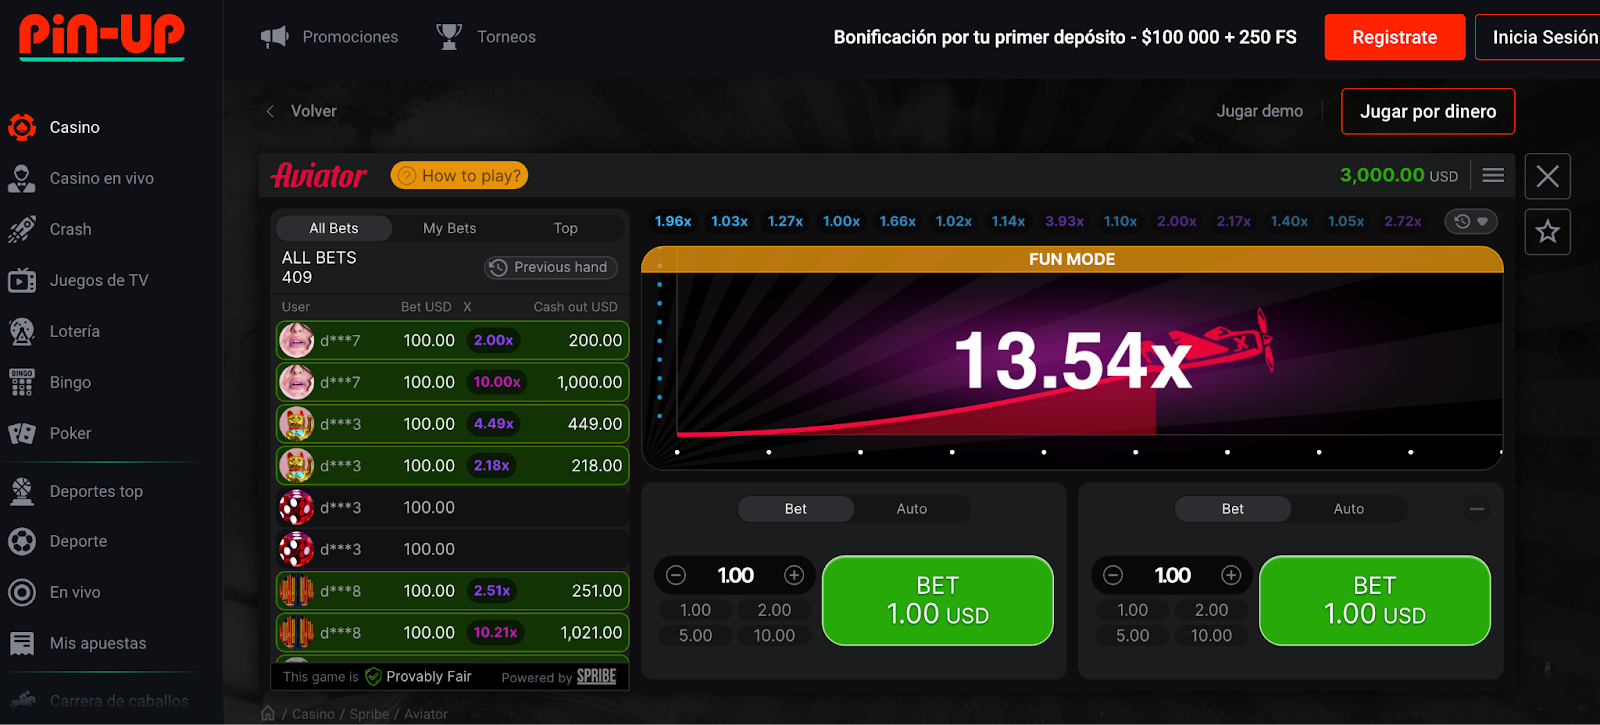The width and height of the screenshot is (1600, 725).
Task: Choose 5.00 preset in first panel
Action: pyautogui.click(x=696, y=635)
